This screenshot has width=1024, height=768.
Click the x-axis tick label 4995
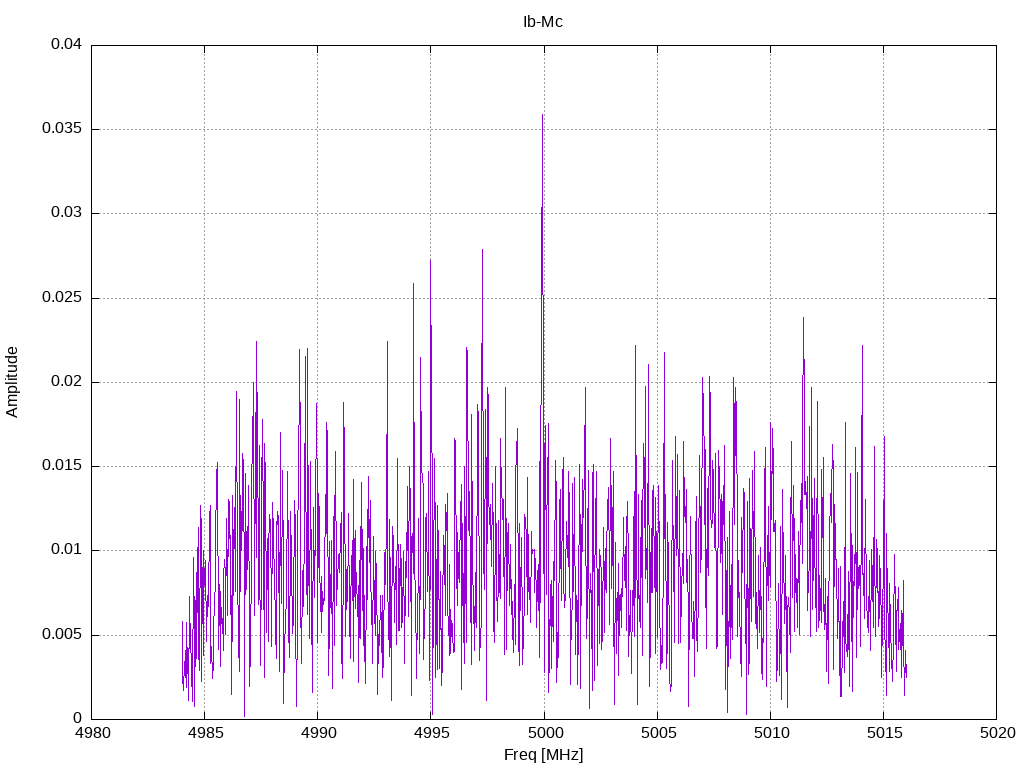[x=432, y=733]
